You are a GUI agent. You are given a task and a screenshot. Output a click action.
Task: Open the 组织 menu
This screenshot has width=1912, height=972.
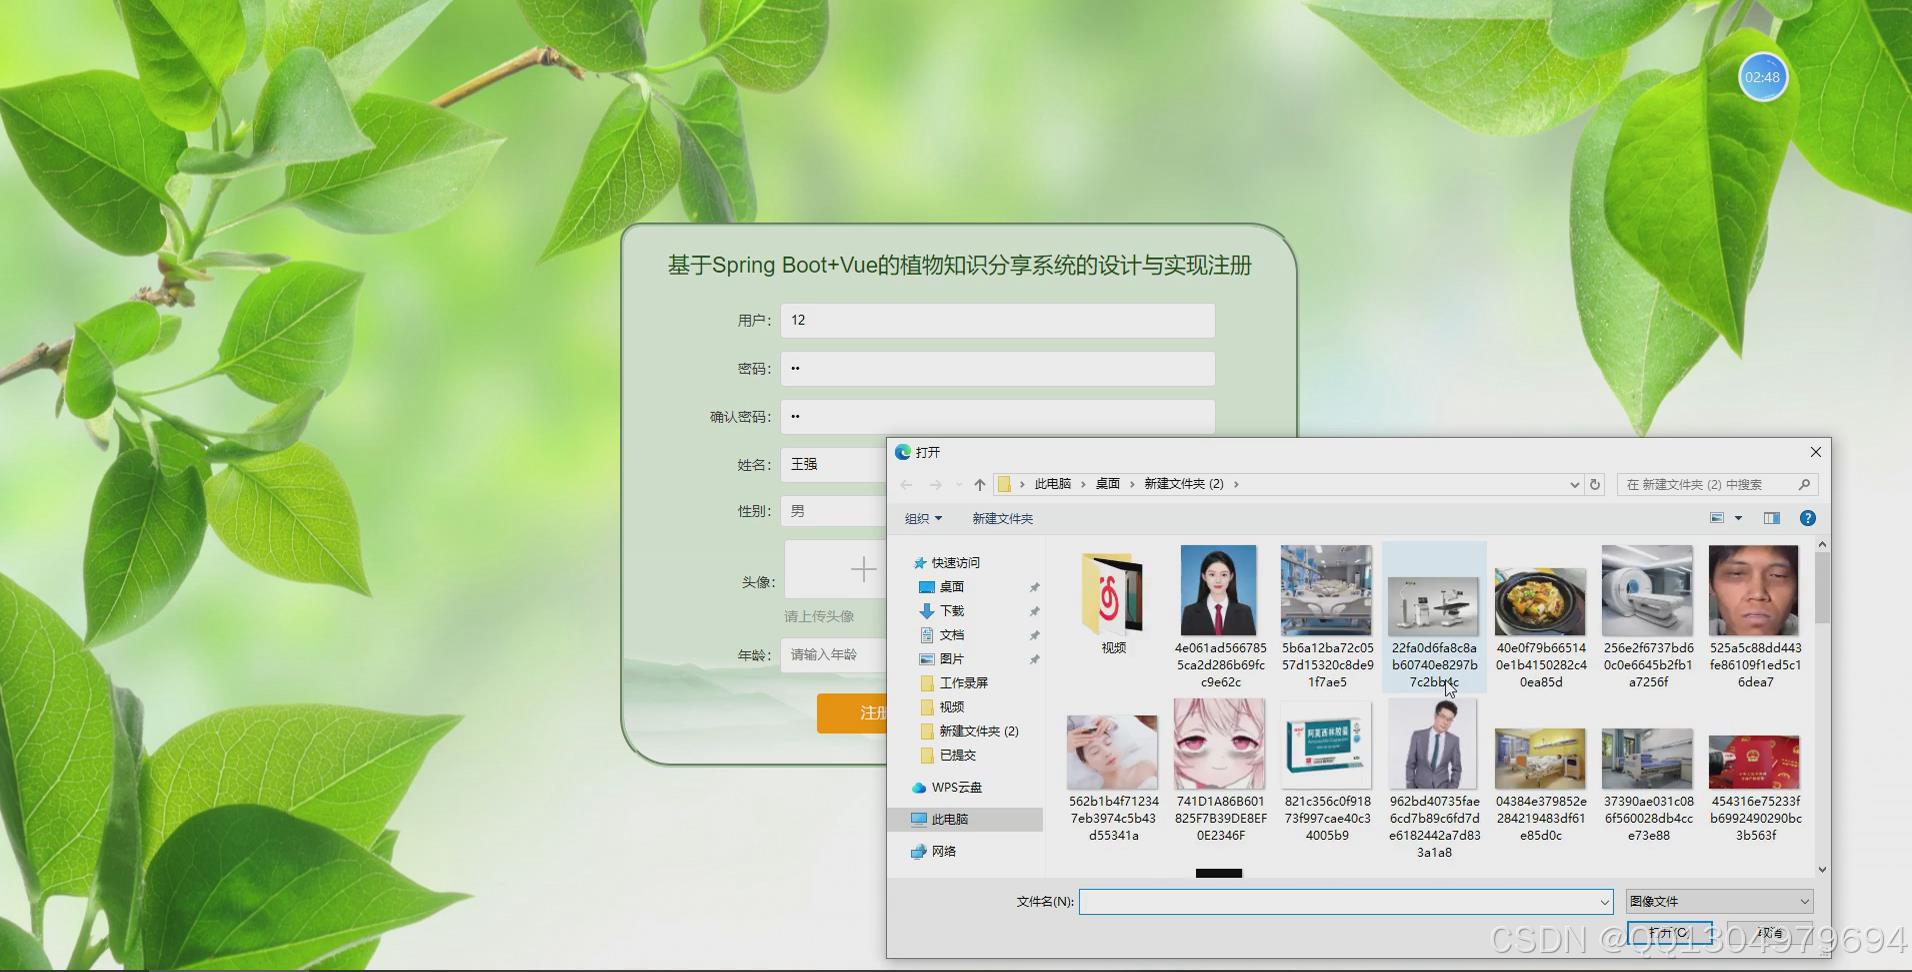tap(923, 518)
